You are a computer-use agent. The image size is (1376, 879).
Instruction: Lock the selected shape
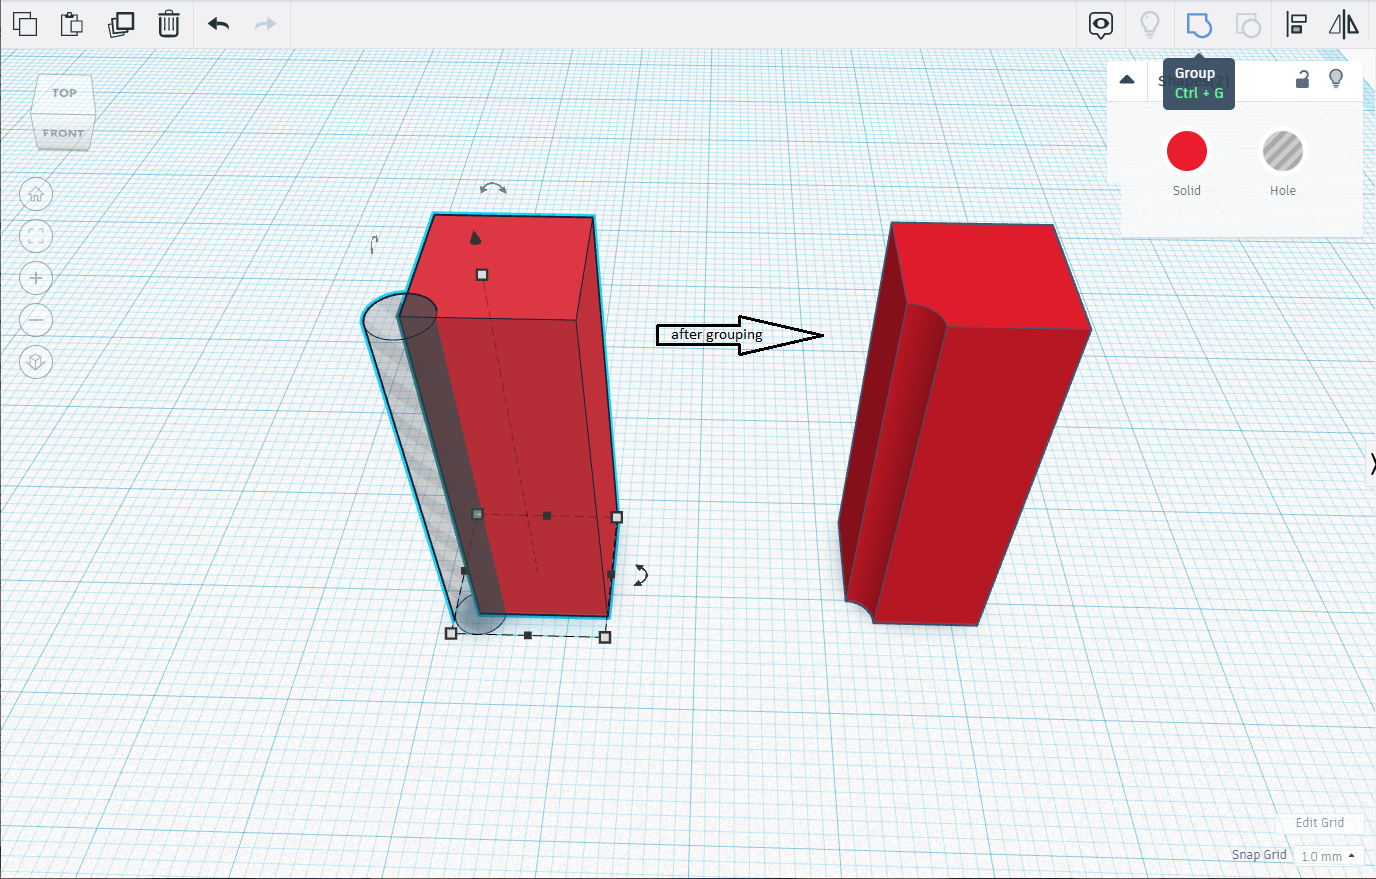(1302, 79)
